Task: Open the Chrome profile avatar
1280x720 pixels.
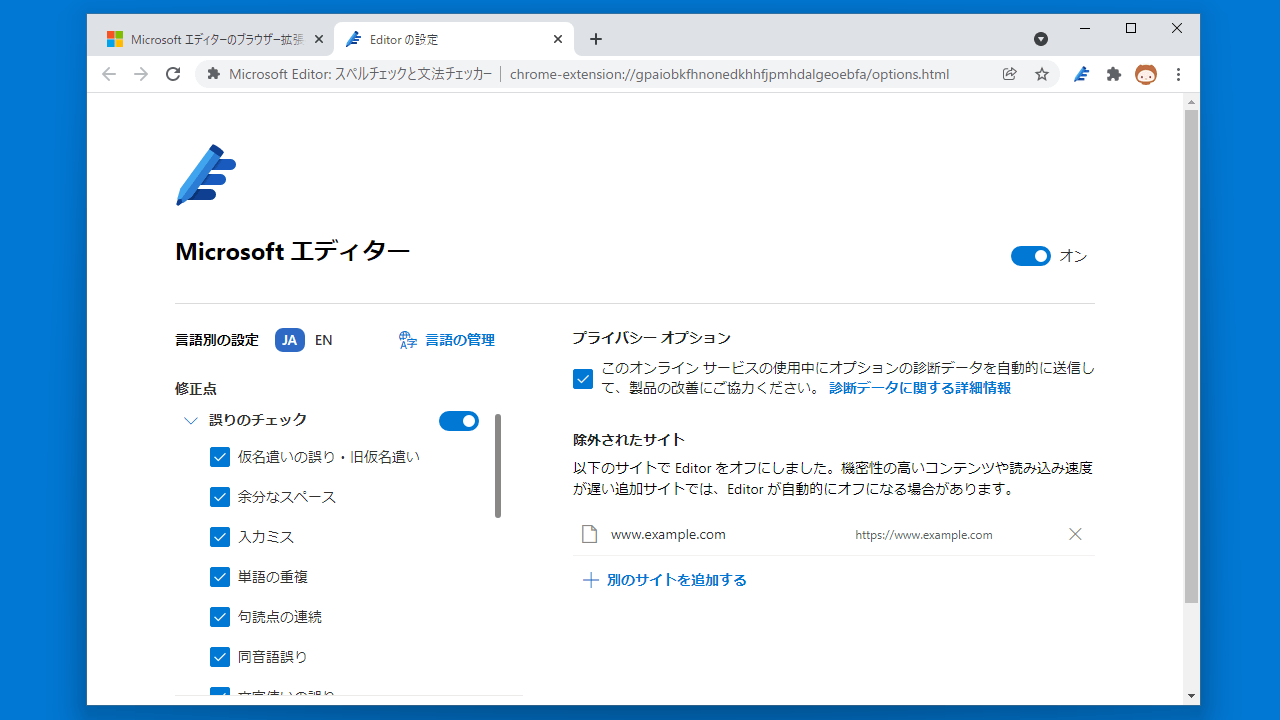Action: [1146, 74]
